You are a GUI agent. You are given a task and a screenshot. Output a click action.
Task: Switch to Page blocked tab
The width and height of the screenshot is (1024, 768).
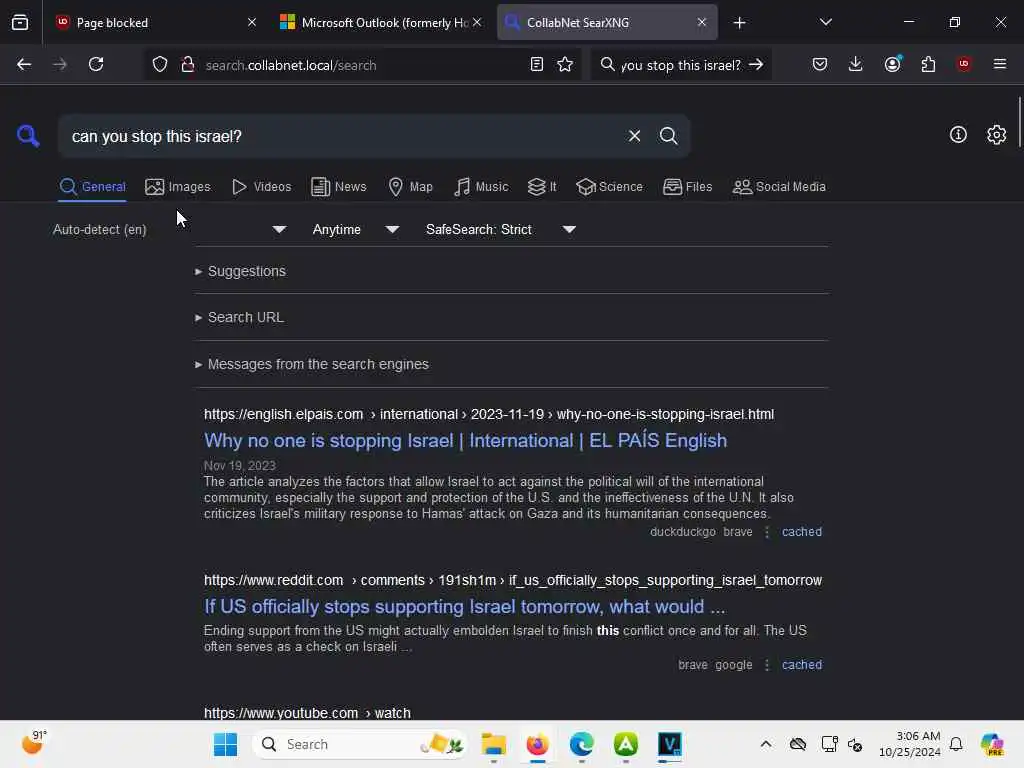coord(155,22)
